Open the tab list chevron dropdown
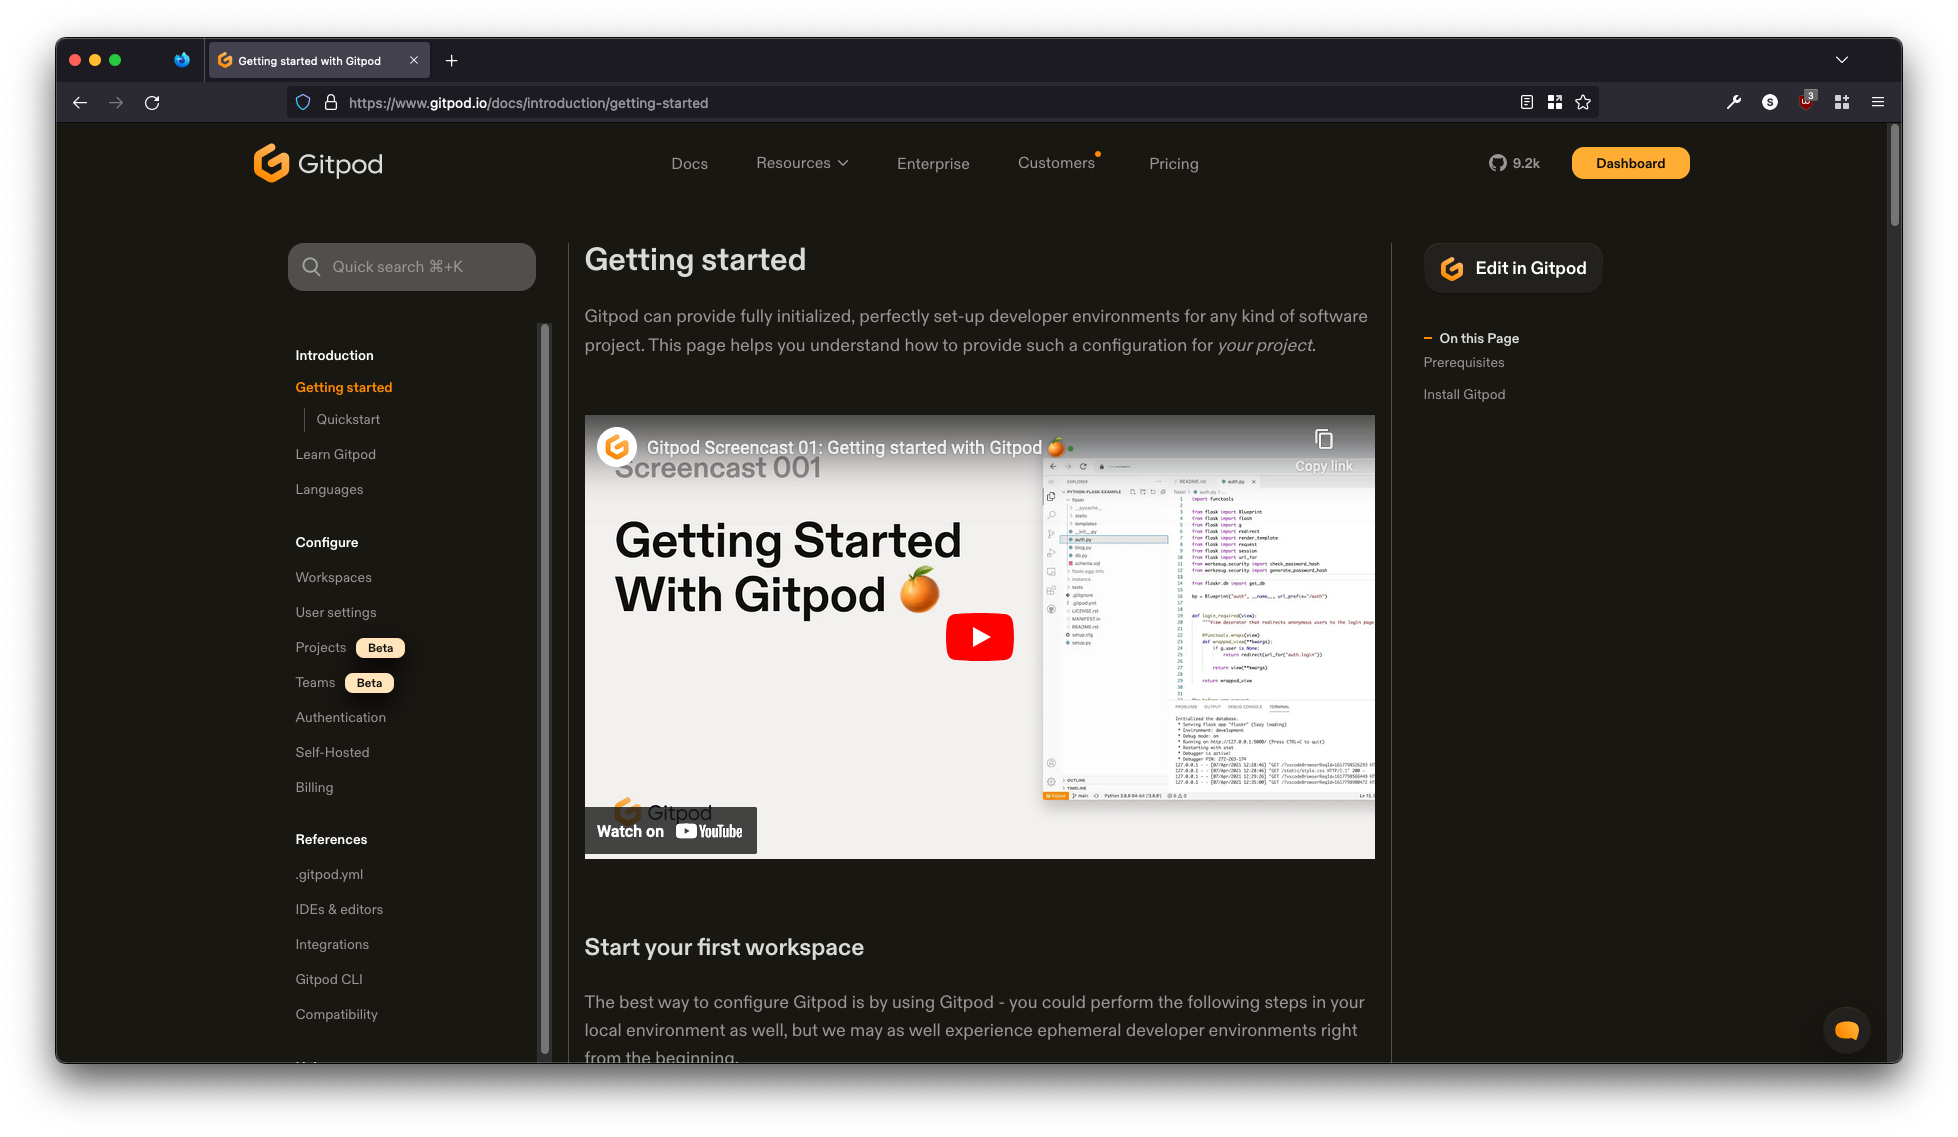Screen dimensions: 1958x1137 (1842, 60)
